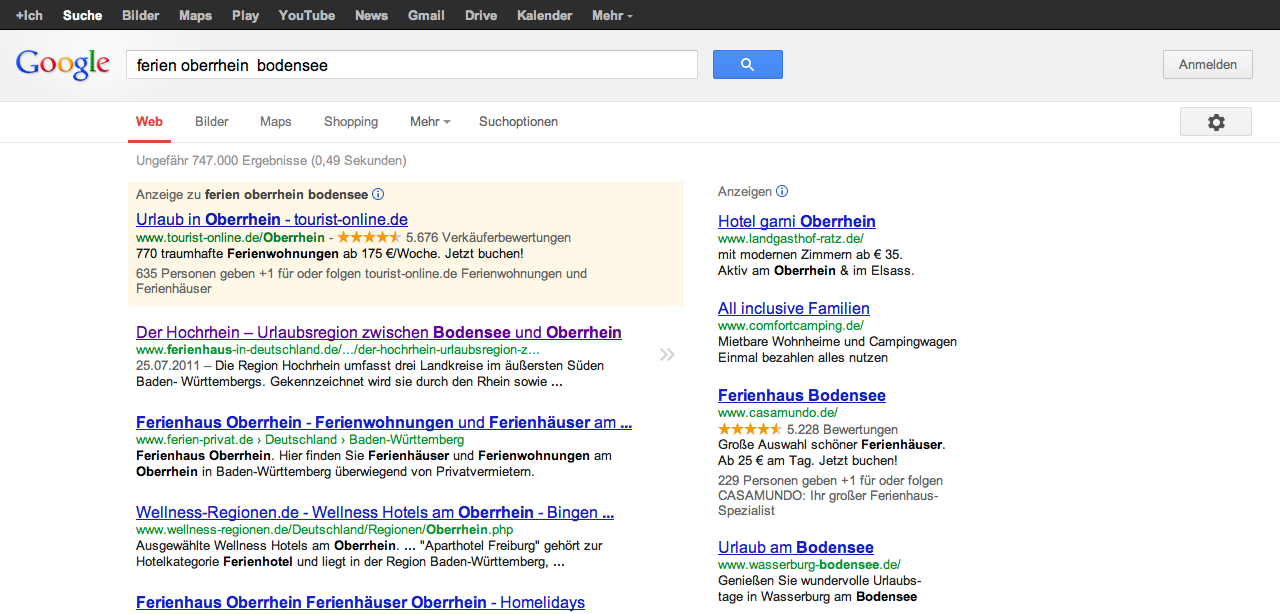This screenshot has width=1280, height=614.
Task: Open the Urlaub in Oberrhein ad link
Action: [272, 219]
